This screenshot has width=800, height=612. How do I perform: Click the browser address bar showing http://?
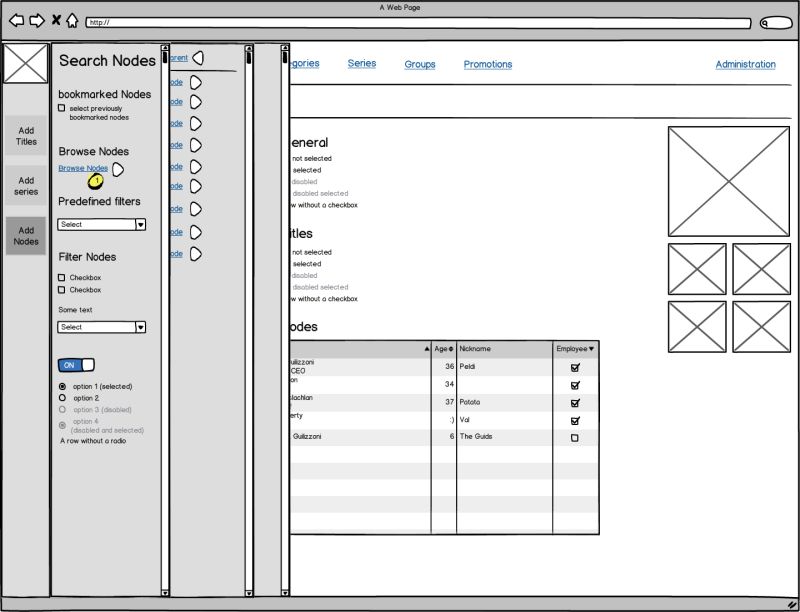(418, 22)
